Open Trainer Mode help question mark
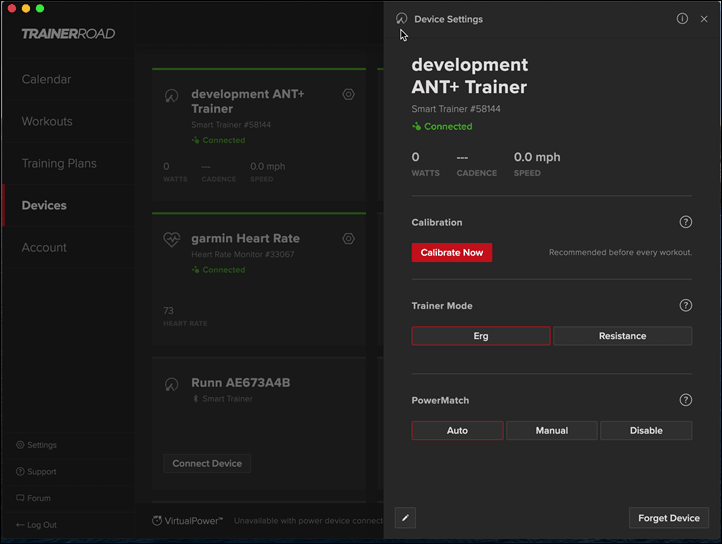 pyautogui.click(x=685, y=305)
